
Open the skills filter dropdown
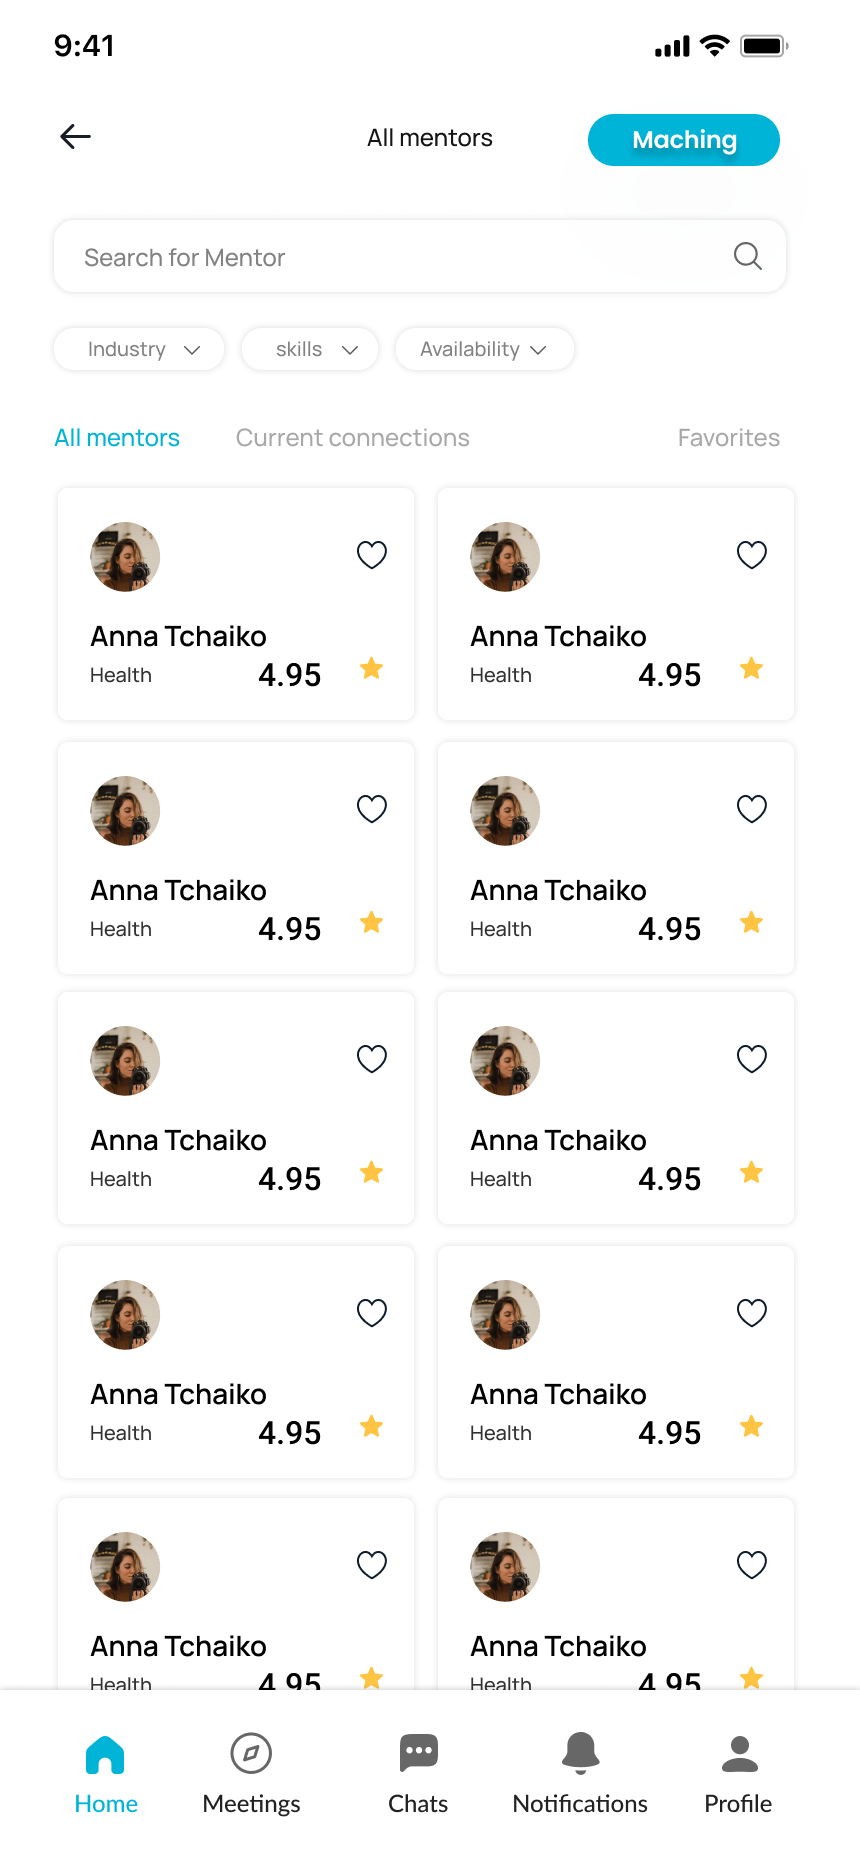click(310, 349)
